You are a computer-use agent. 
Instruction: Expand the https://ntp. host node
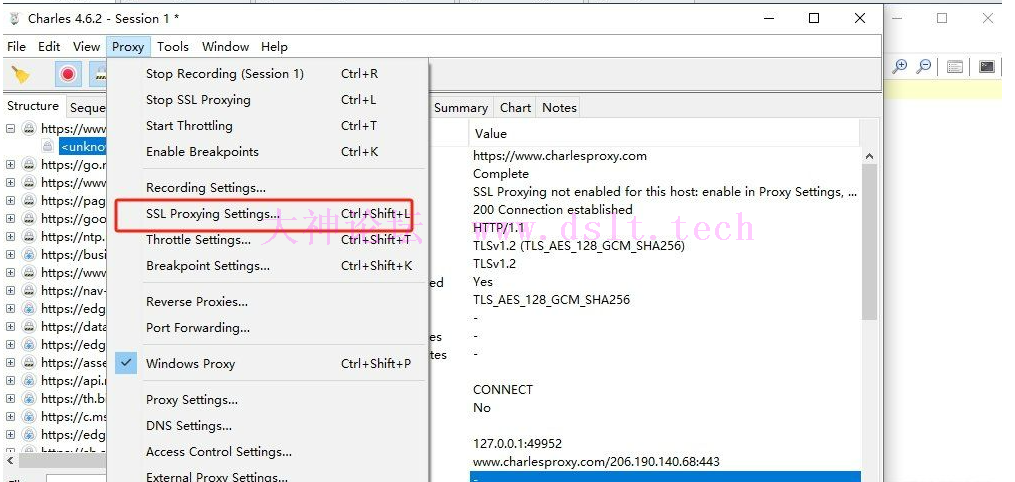[11, 237]
